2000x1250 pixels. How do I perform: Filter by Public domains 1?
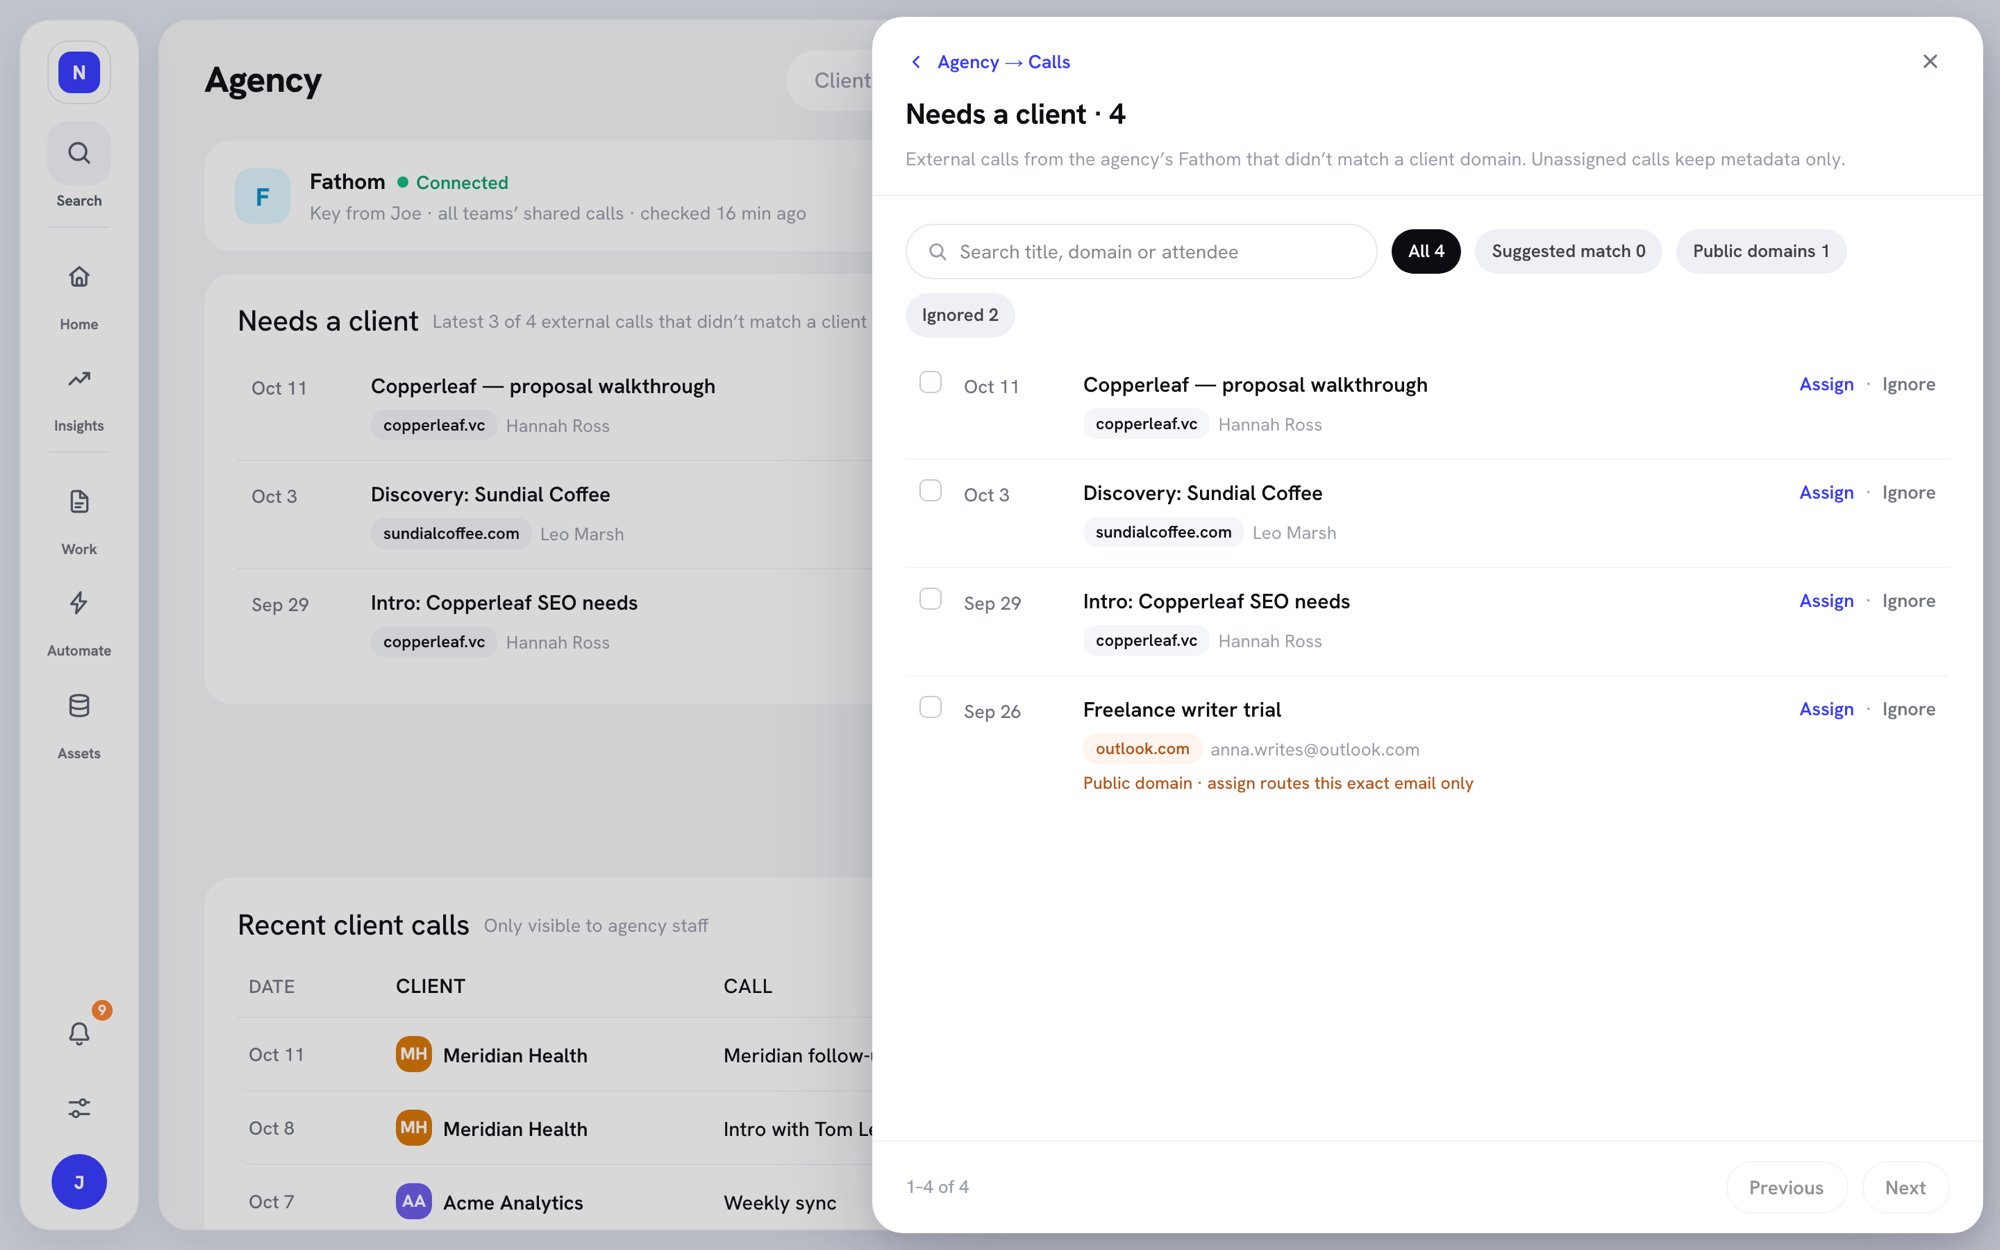(1761, 251)
